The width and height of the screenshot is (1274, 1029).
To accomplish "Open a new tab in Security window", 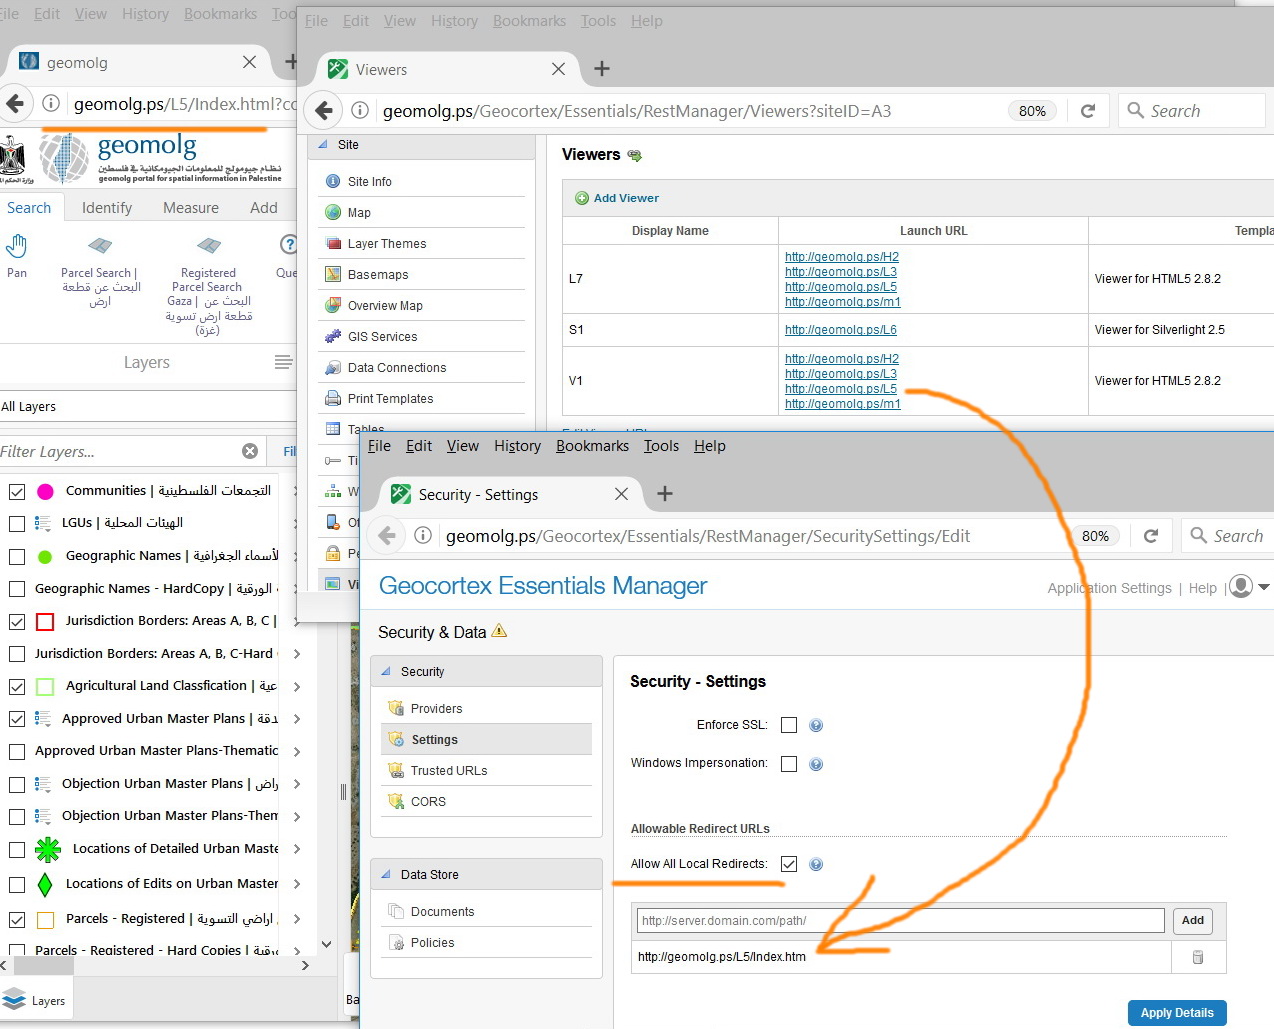I will coord(665,493).
